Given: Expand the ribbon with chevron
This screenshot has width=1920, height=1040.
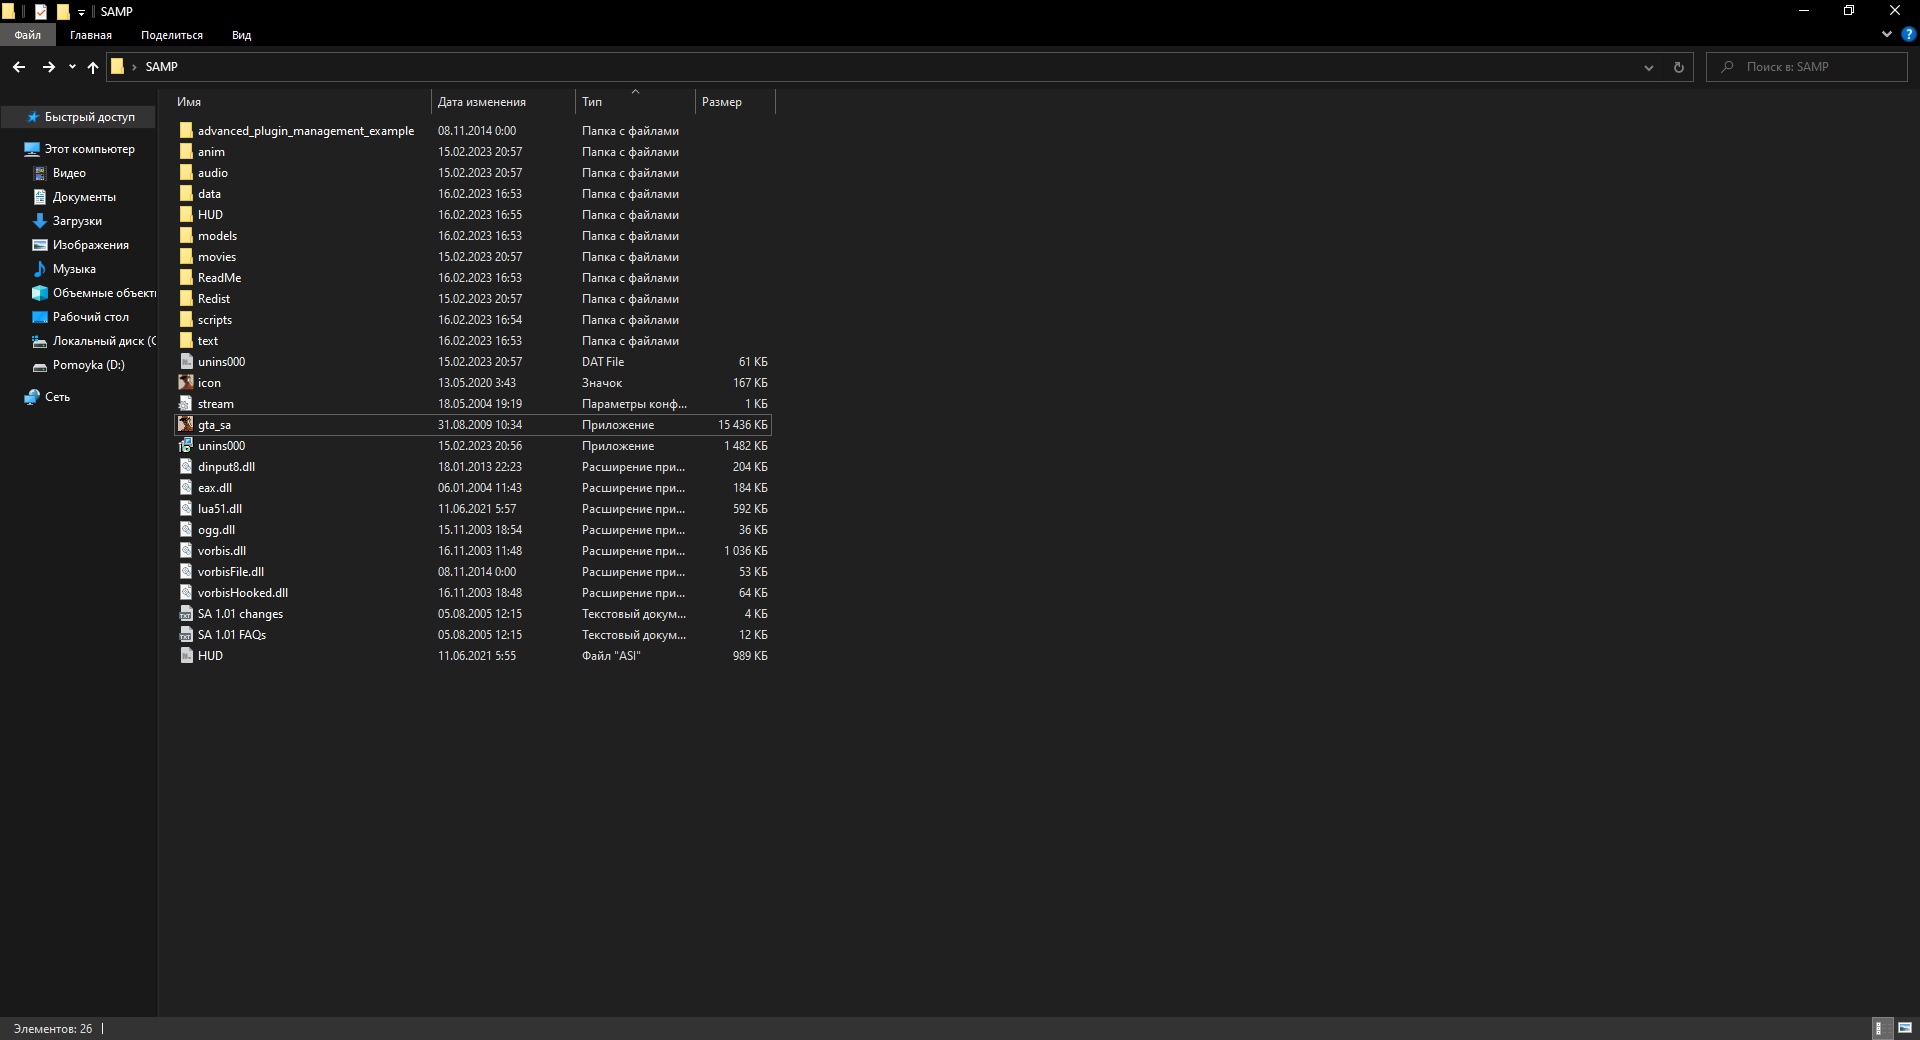Looking at the screenshot, I should [x=1886, y=34].
